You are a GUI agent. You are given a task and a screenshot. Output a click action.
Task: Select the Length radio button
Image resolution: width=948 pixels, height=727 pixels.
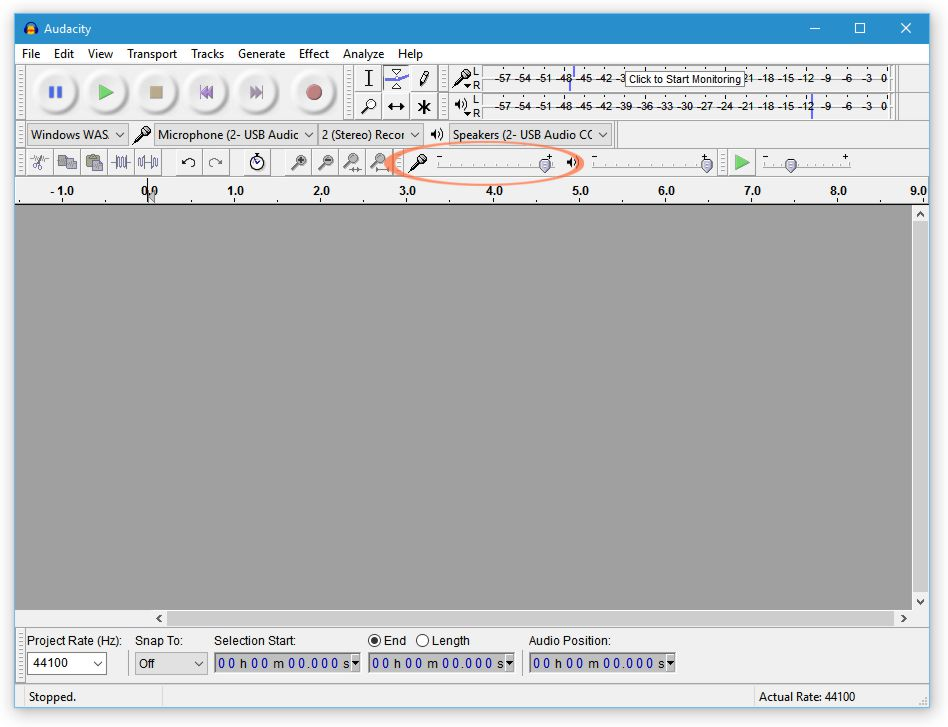click(x=423, y=641)
